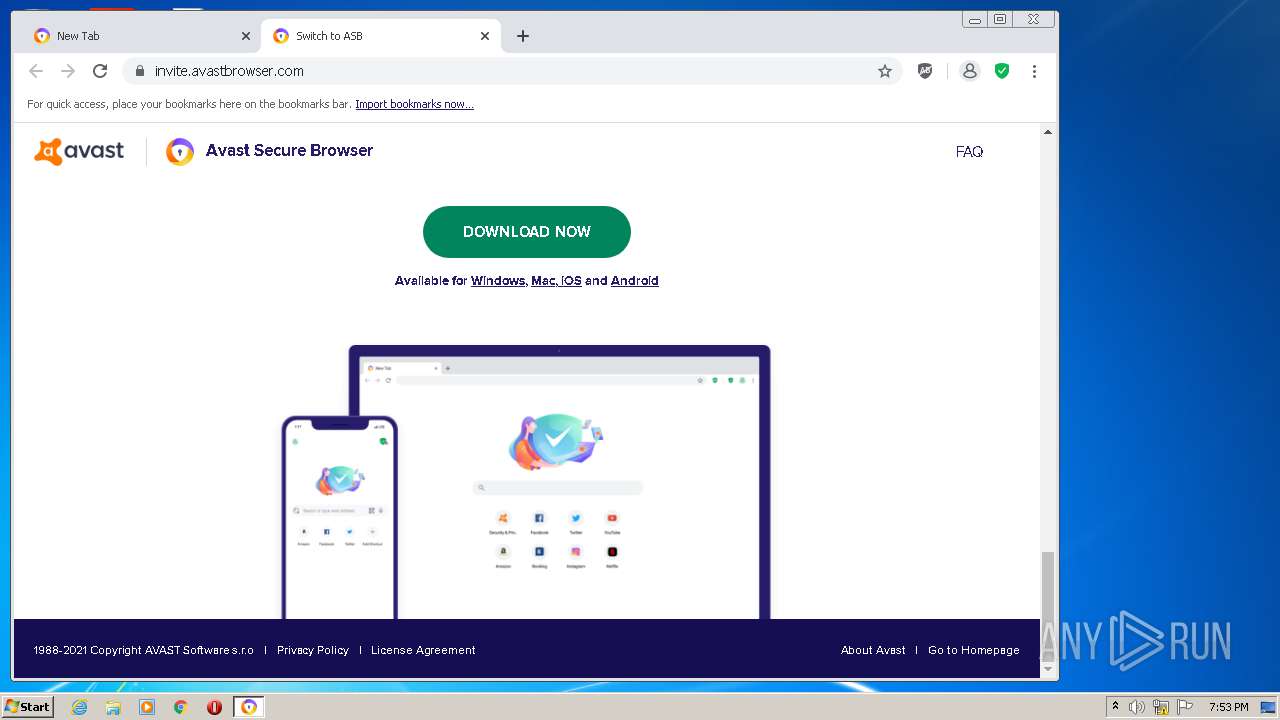Restore down the browser window
The height and width of the screenshot is (720, 1280).
pos(1000,19)
